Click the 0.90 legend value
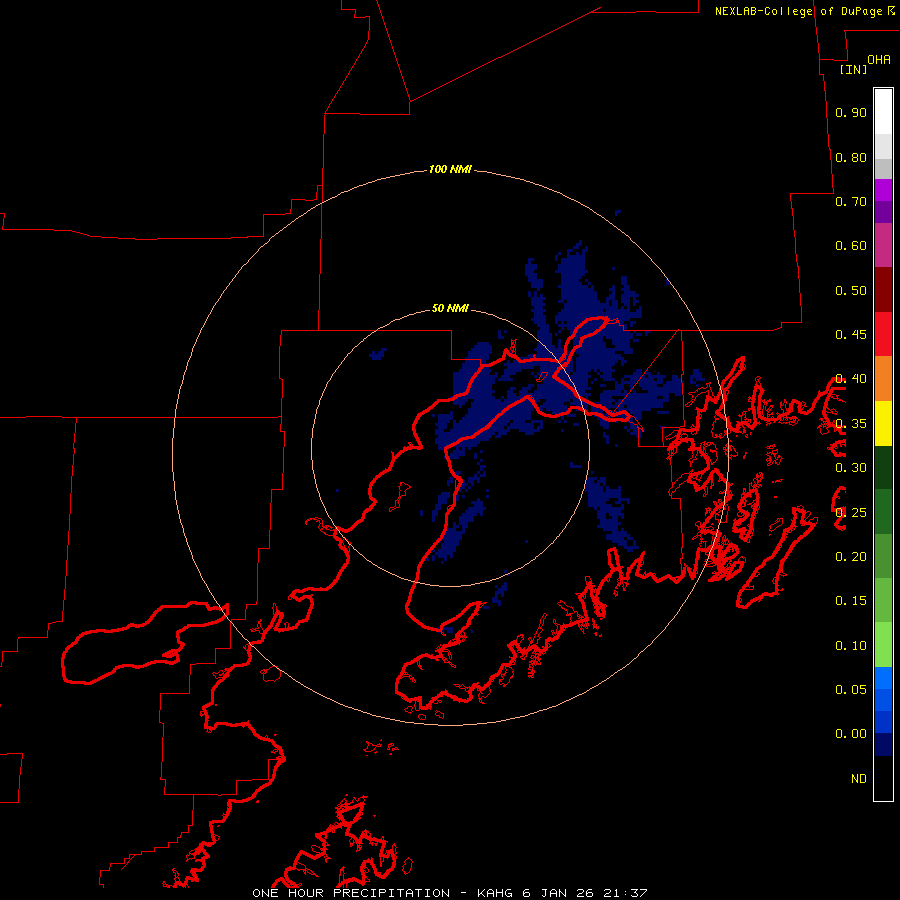 point(851,112)
